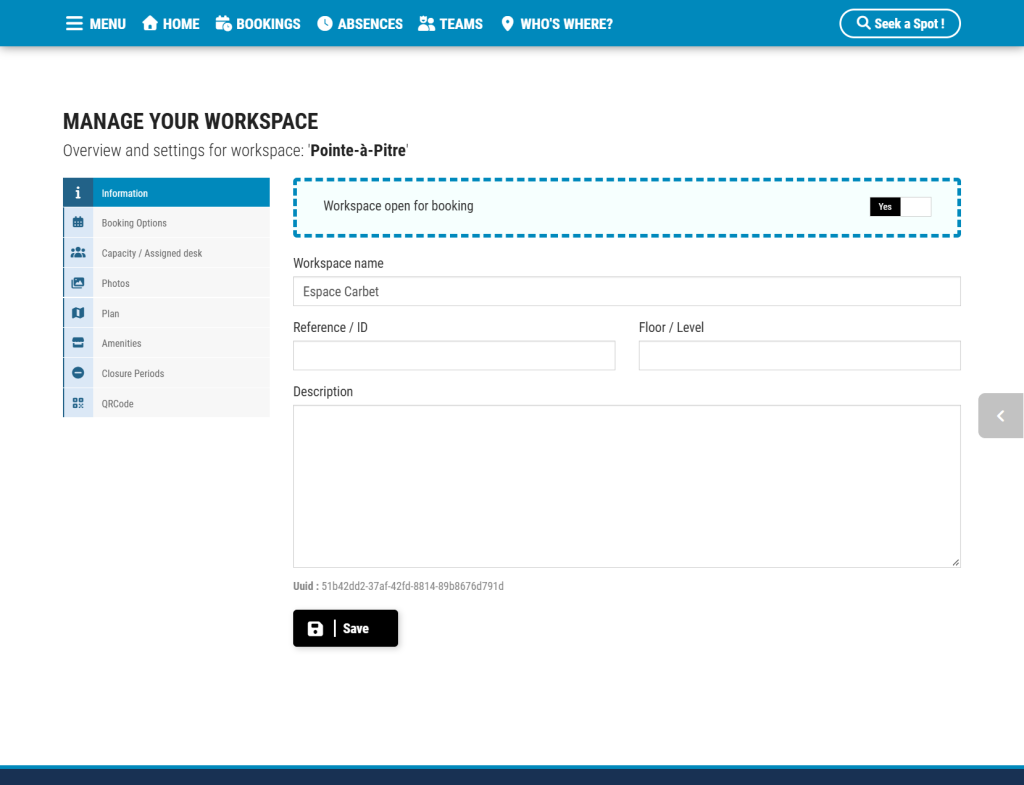Open the Information tab
1024x785 pixels.
pyautogui.click(x=167, y=193)
